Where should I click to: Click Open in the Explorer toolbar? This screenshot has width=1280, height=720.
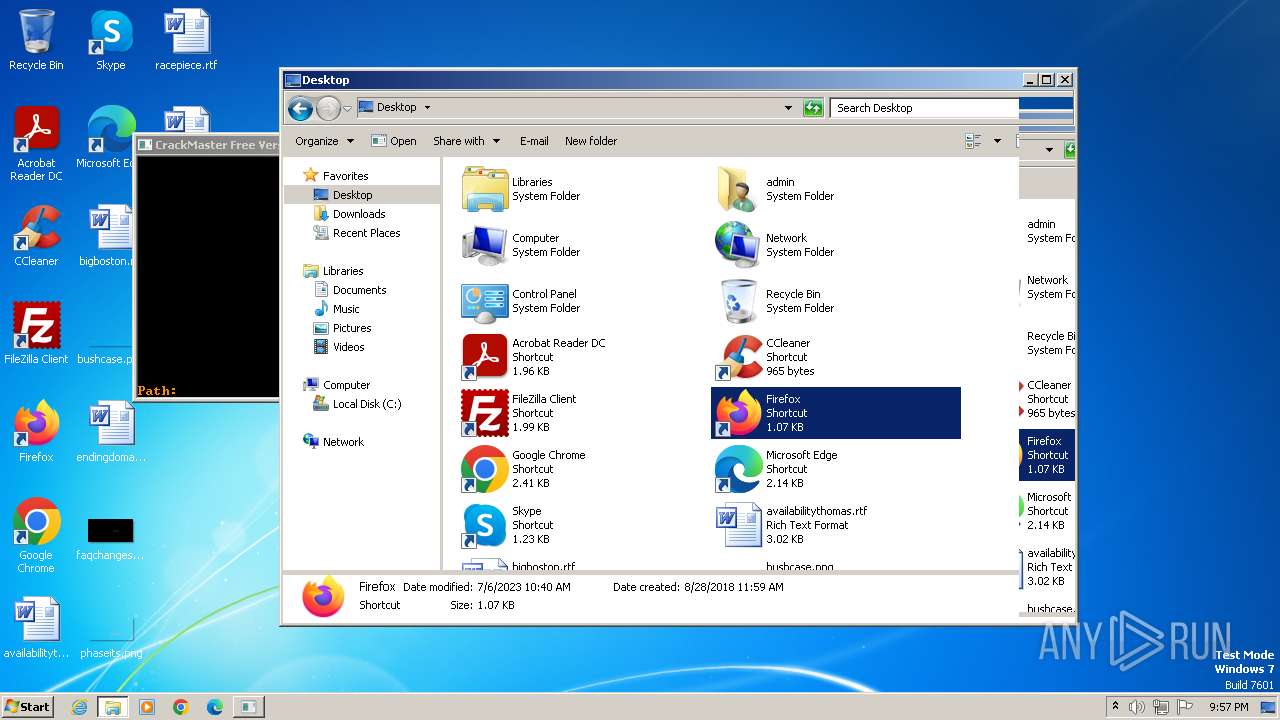394,141
